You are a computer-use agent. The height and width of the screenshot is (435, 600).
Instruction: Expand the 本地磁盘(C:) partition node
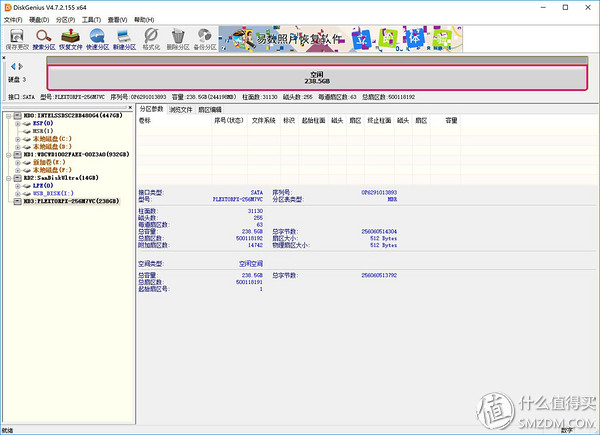[18, 139]
